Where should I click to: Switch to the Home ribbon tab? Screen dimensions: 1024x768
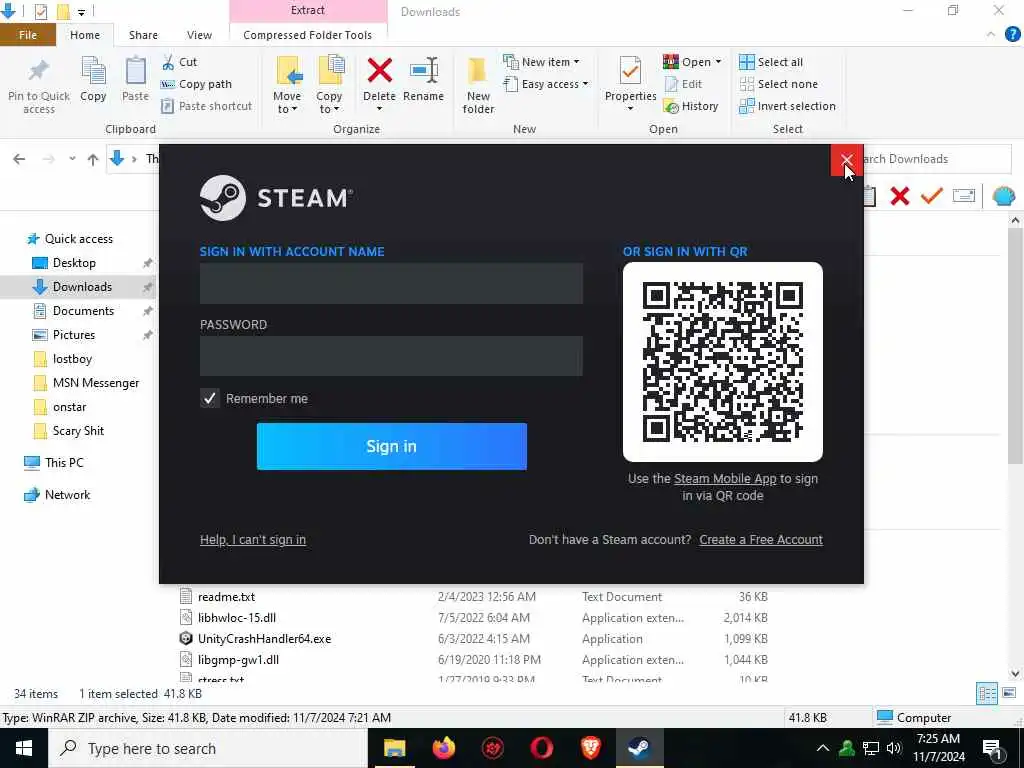(x=85, y=35)
